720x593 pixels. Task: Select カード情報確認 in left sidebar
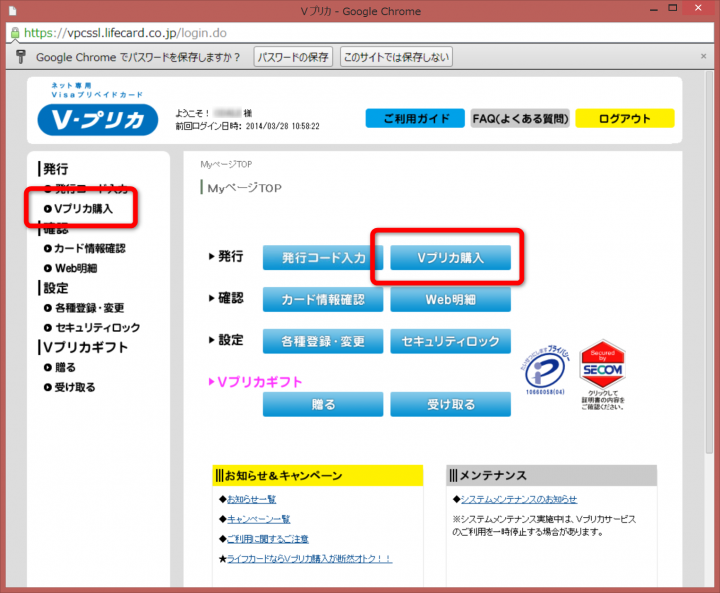(84, 248)
